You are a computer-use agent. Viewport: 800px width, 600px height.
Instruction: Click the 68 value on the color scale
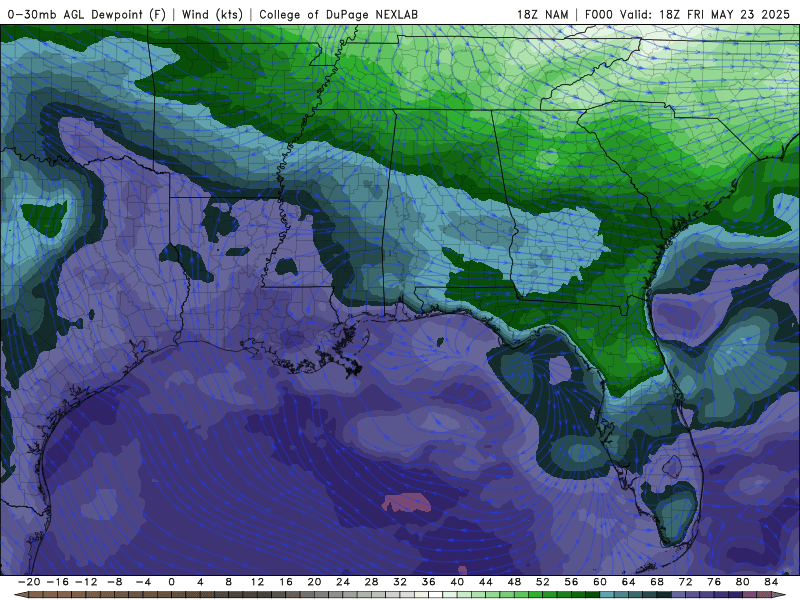(x=658, y=582)
